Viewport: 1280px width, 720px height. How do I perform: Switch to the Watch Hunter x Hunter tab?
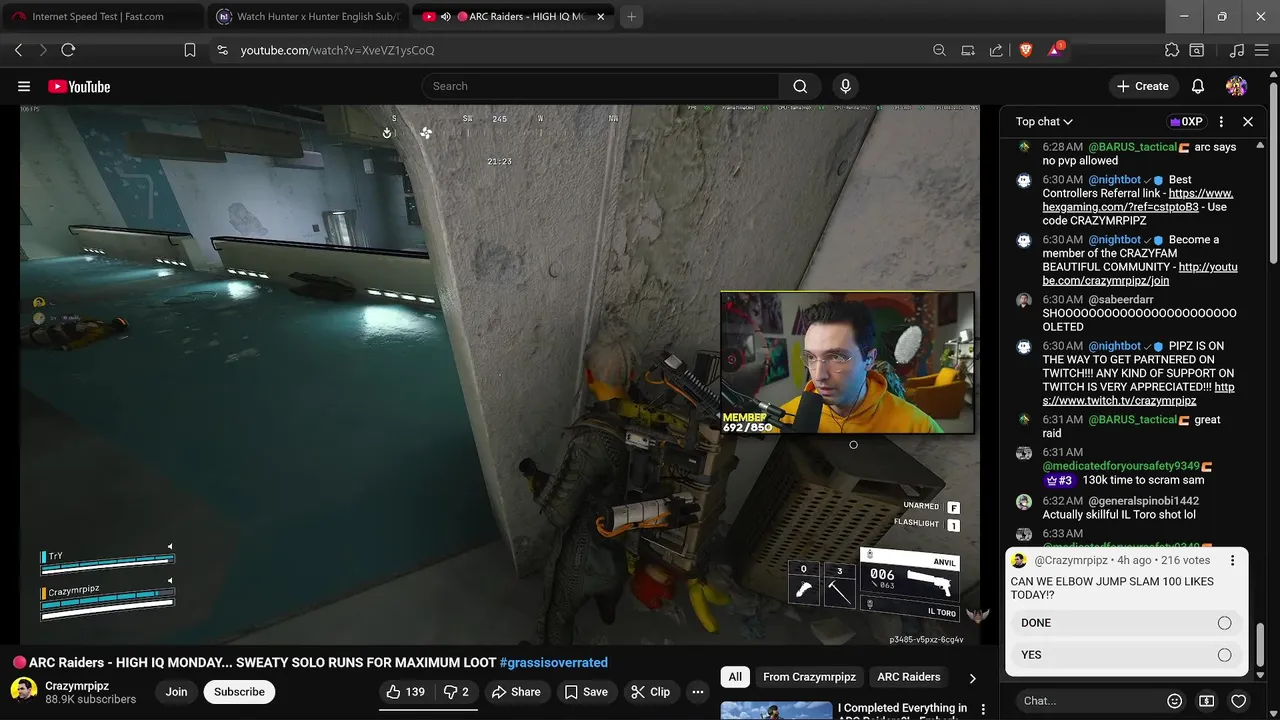click(x=308, y=17)
